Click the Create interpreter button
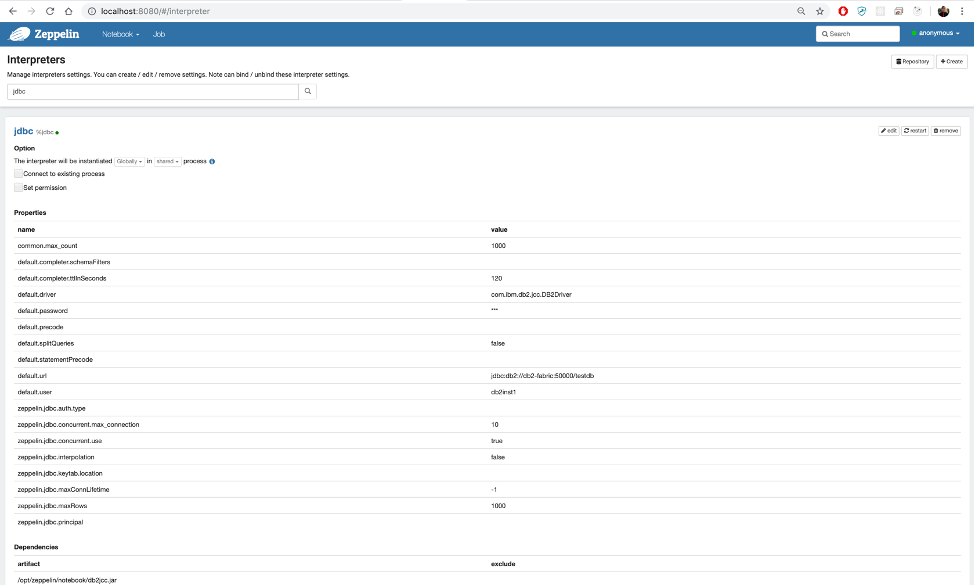The image size is (974, 585). tap(952, 61)
